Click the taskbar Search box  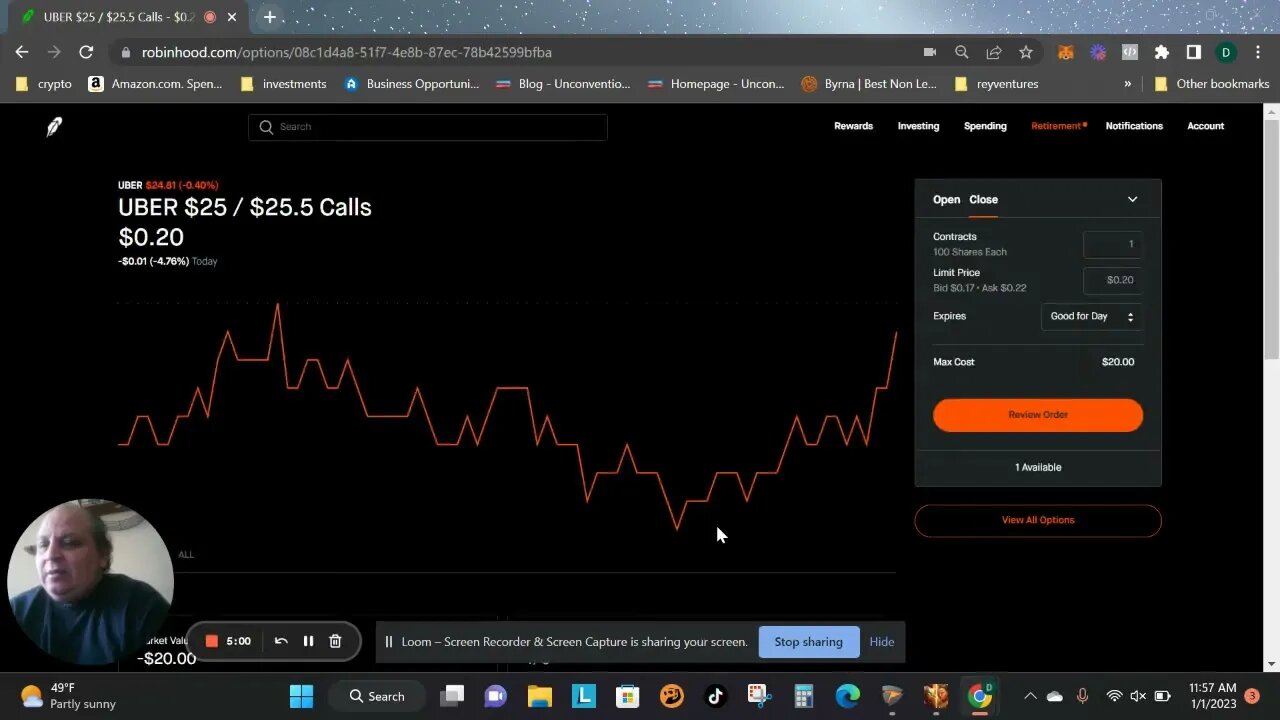tap(377, 696)
